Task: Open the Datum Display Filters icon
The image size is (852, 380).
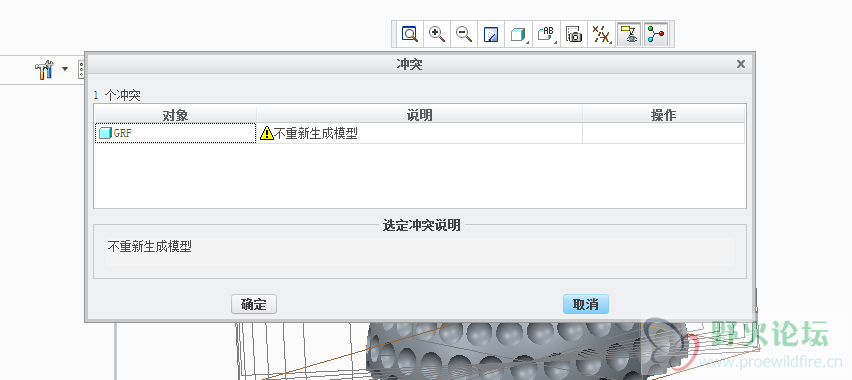Action: click(x=601, y=35)
